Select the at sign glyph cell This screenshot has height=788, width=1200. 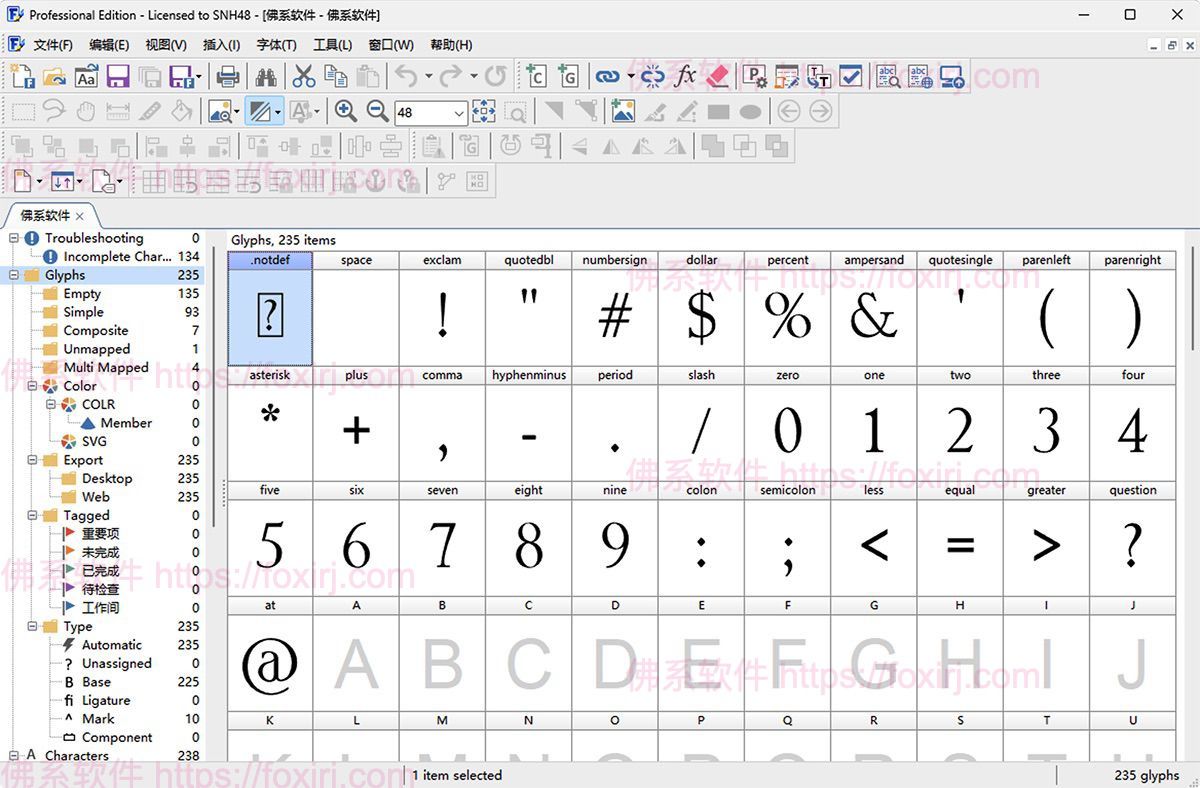270,662
